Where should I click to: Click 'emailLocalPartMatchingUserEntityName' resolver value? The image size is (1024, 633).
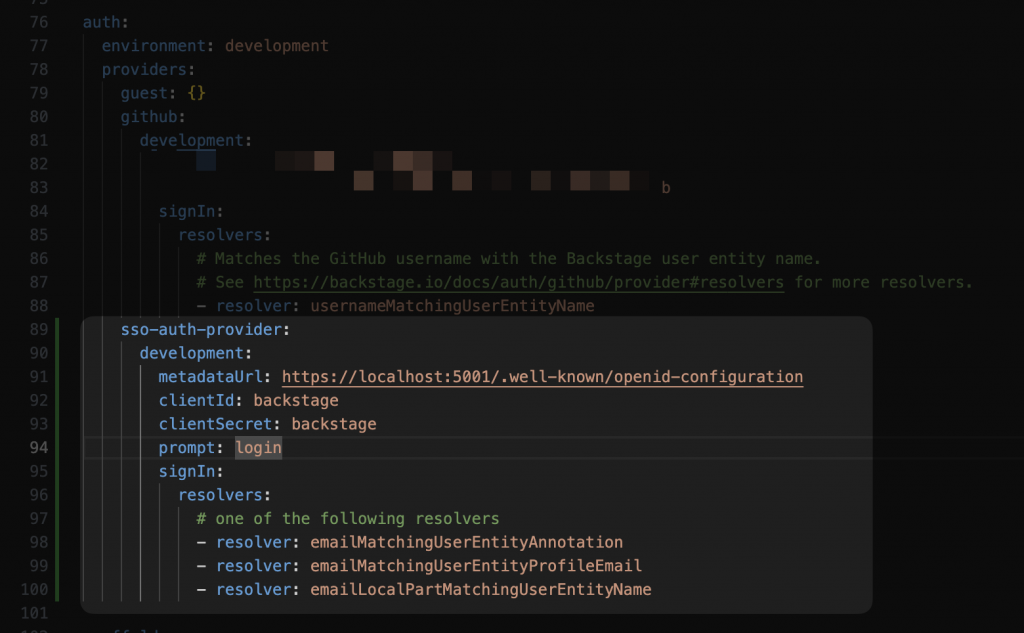click(x=481, y=589)
